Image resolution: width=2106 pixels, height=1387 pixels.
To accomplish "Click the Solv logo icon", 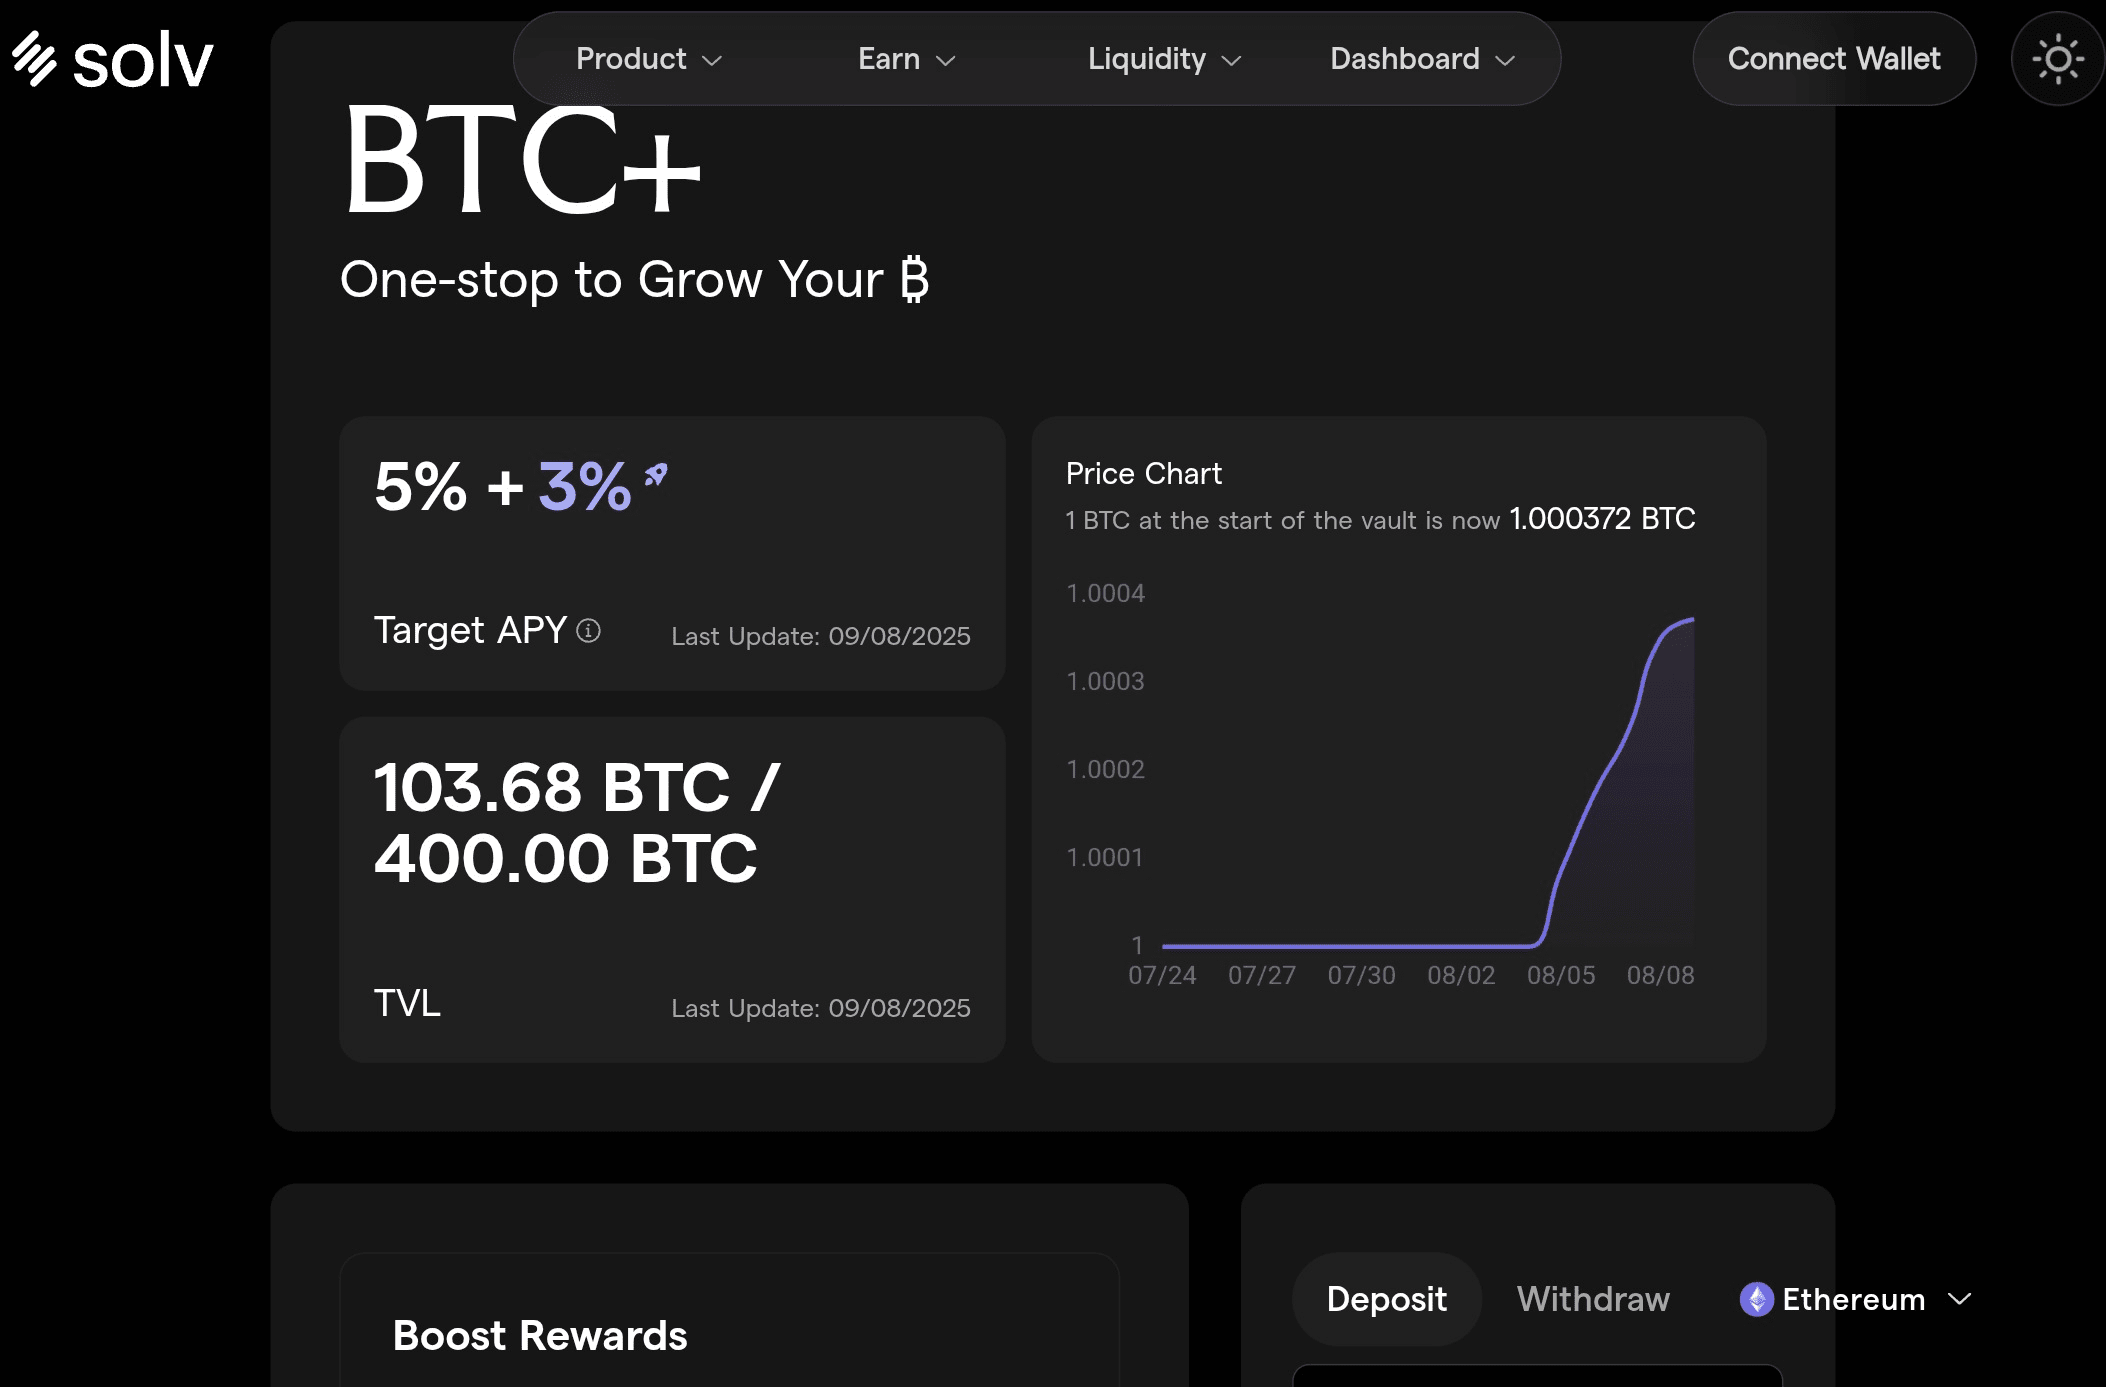I will coord(34,59).
